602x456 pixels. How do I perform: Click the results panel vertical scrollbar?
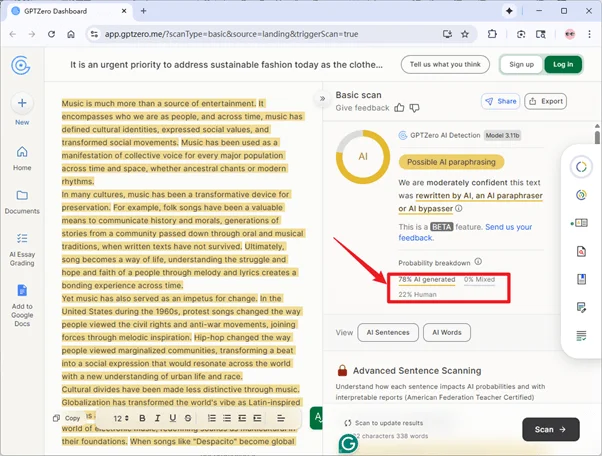coord(597,137)
